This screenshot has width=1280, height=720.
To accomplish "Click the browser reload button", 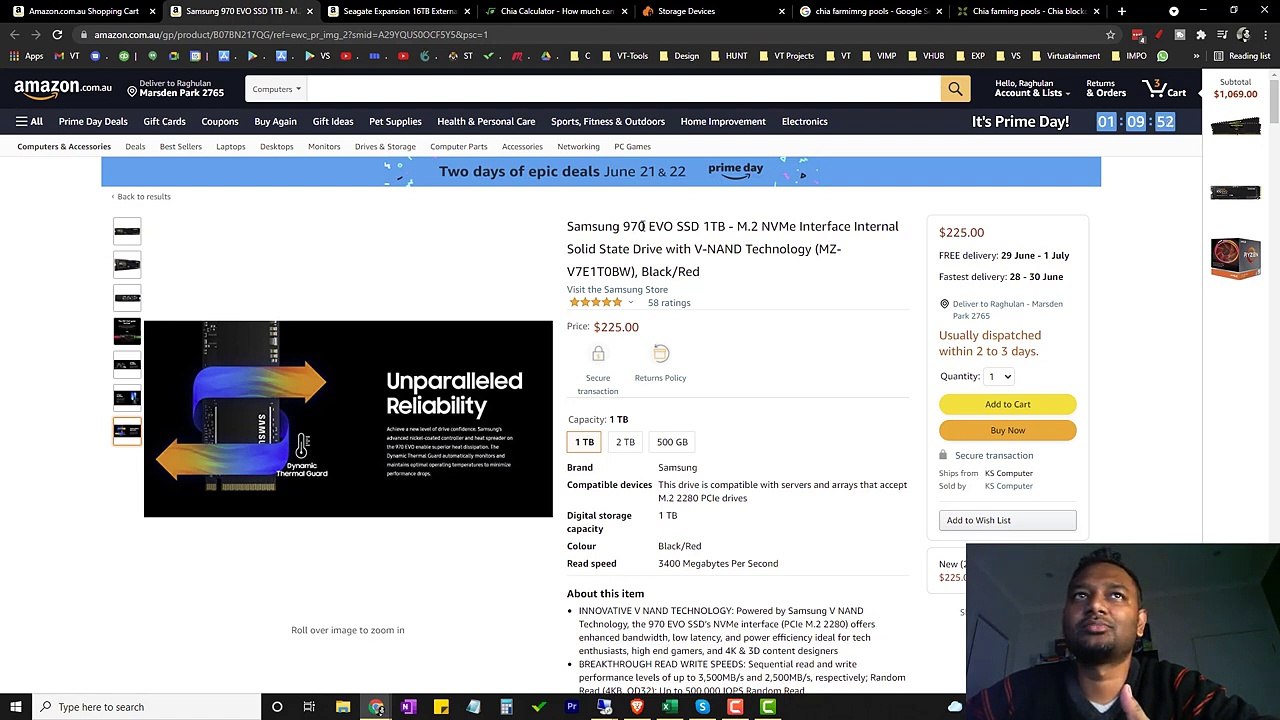I will click(x=57, y=34).
